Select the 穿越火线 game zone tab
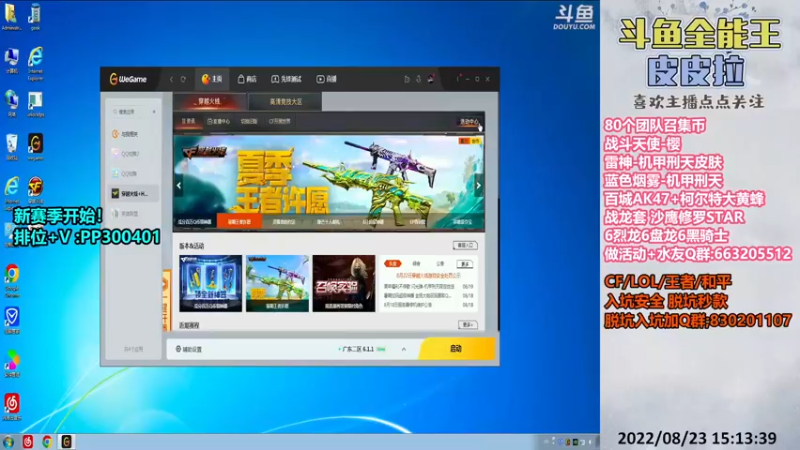800x450 pixels. coord(209,102)
